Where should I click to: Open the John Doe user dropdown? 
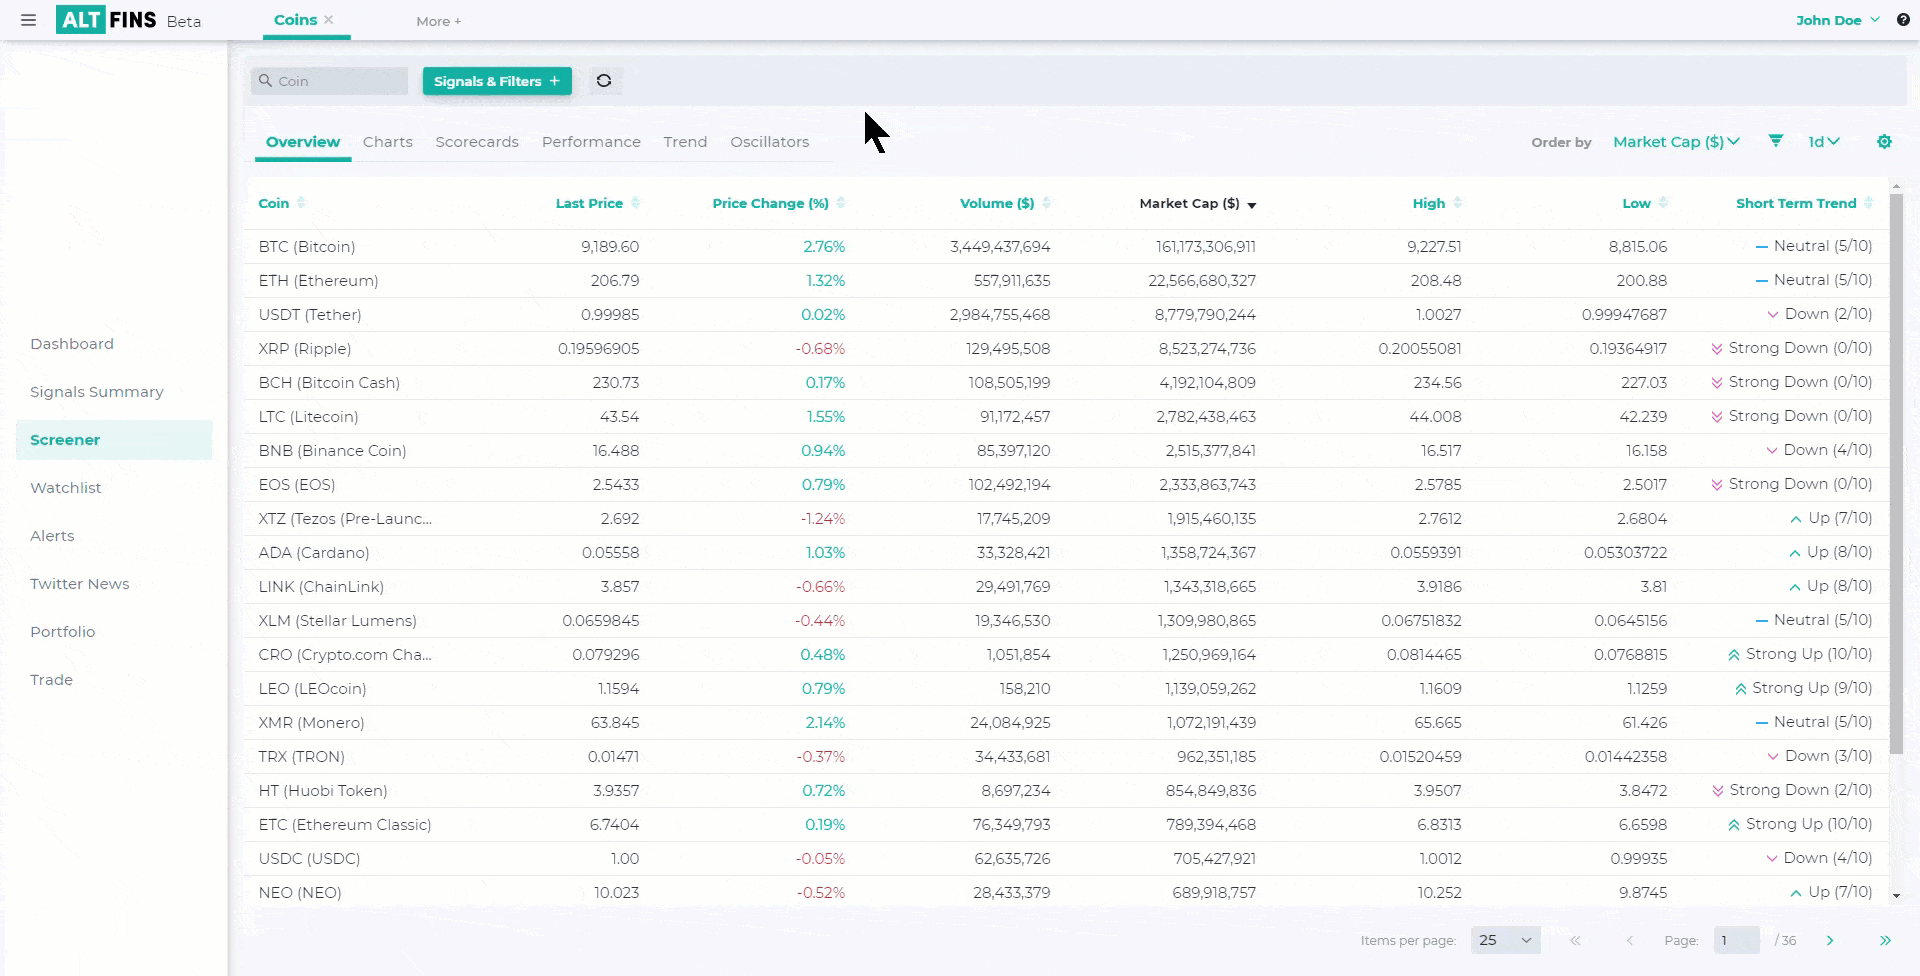coord(1838,20)
